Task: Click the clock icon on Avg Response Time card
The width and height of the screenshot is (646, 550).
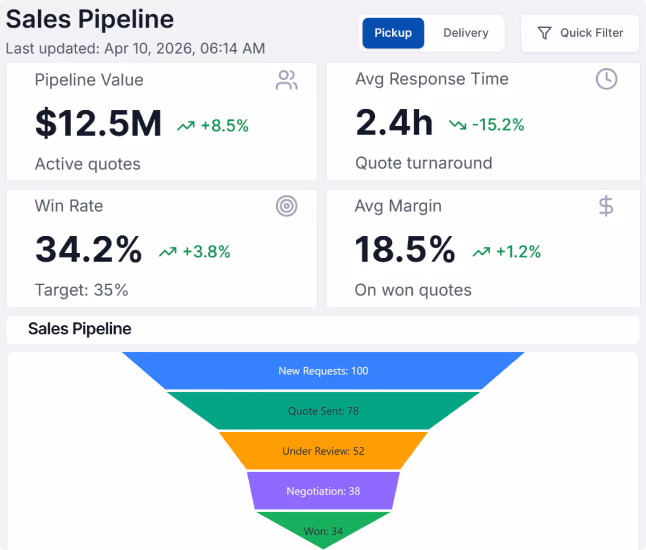Action: click(x=606, y=79)
